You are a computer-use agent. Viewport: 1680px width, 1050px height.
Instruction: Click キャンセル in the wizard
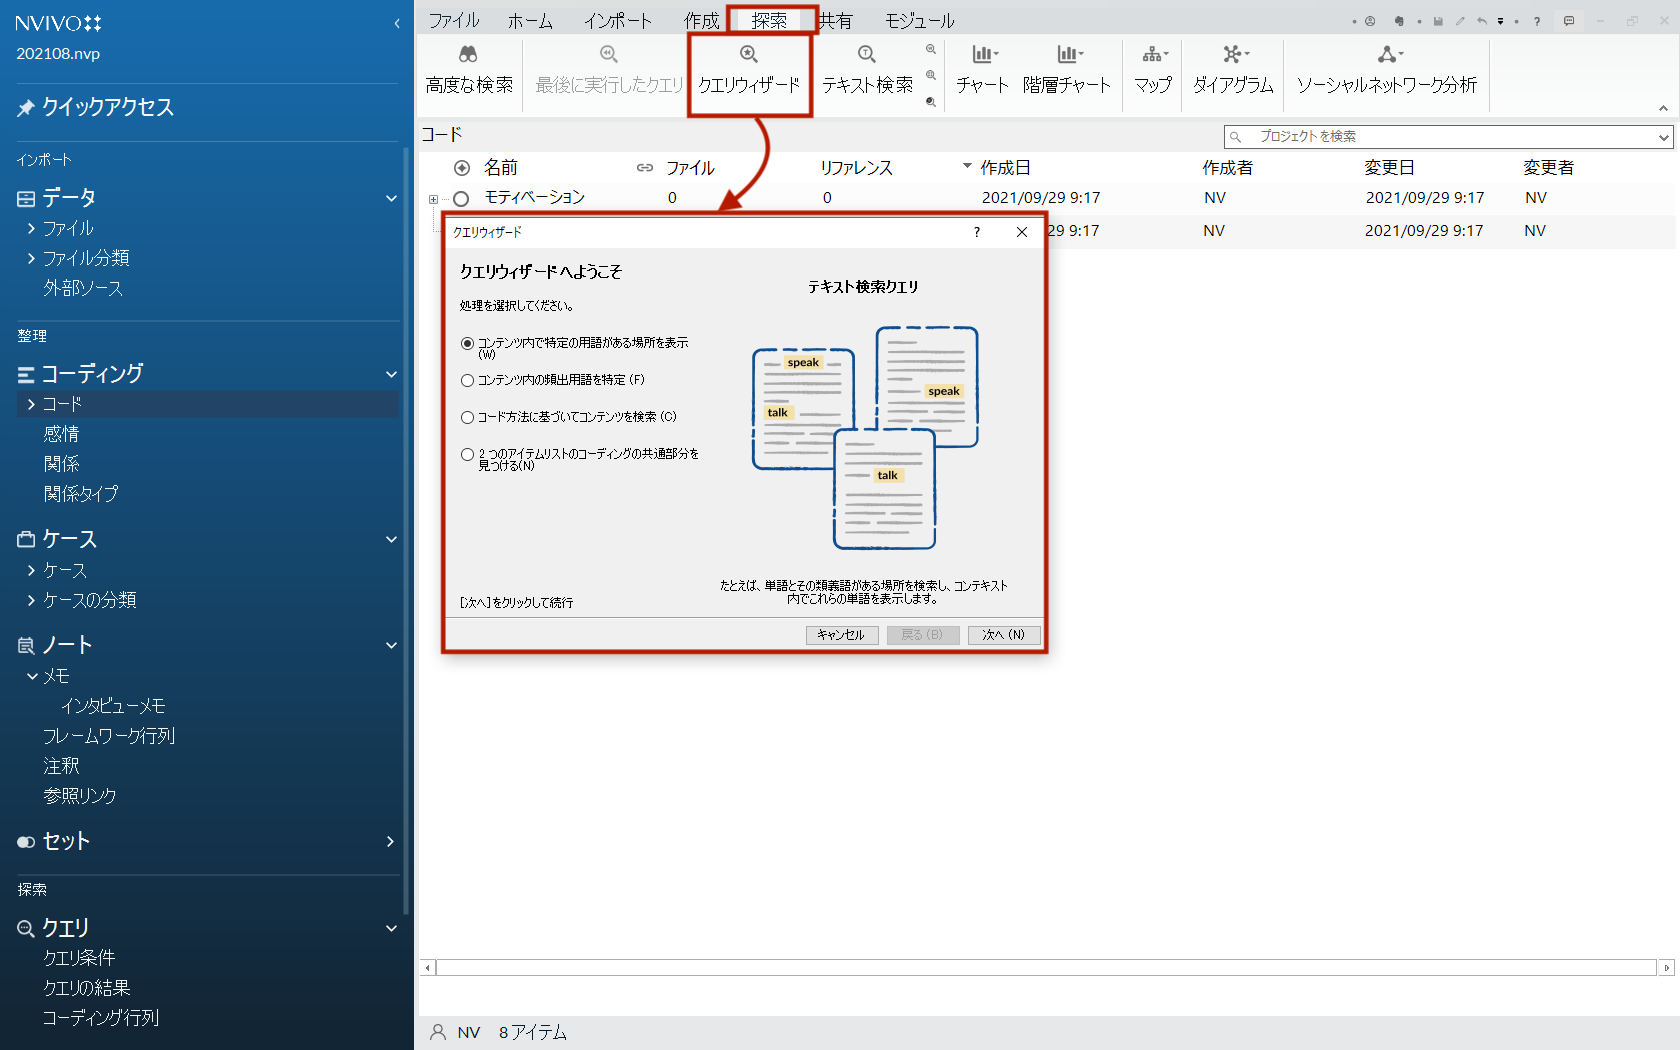[842, 635]
